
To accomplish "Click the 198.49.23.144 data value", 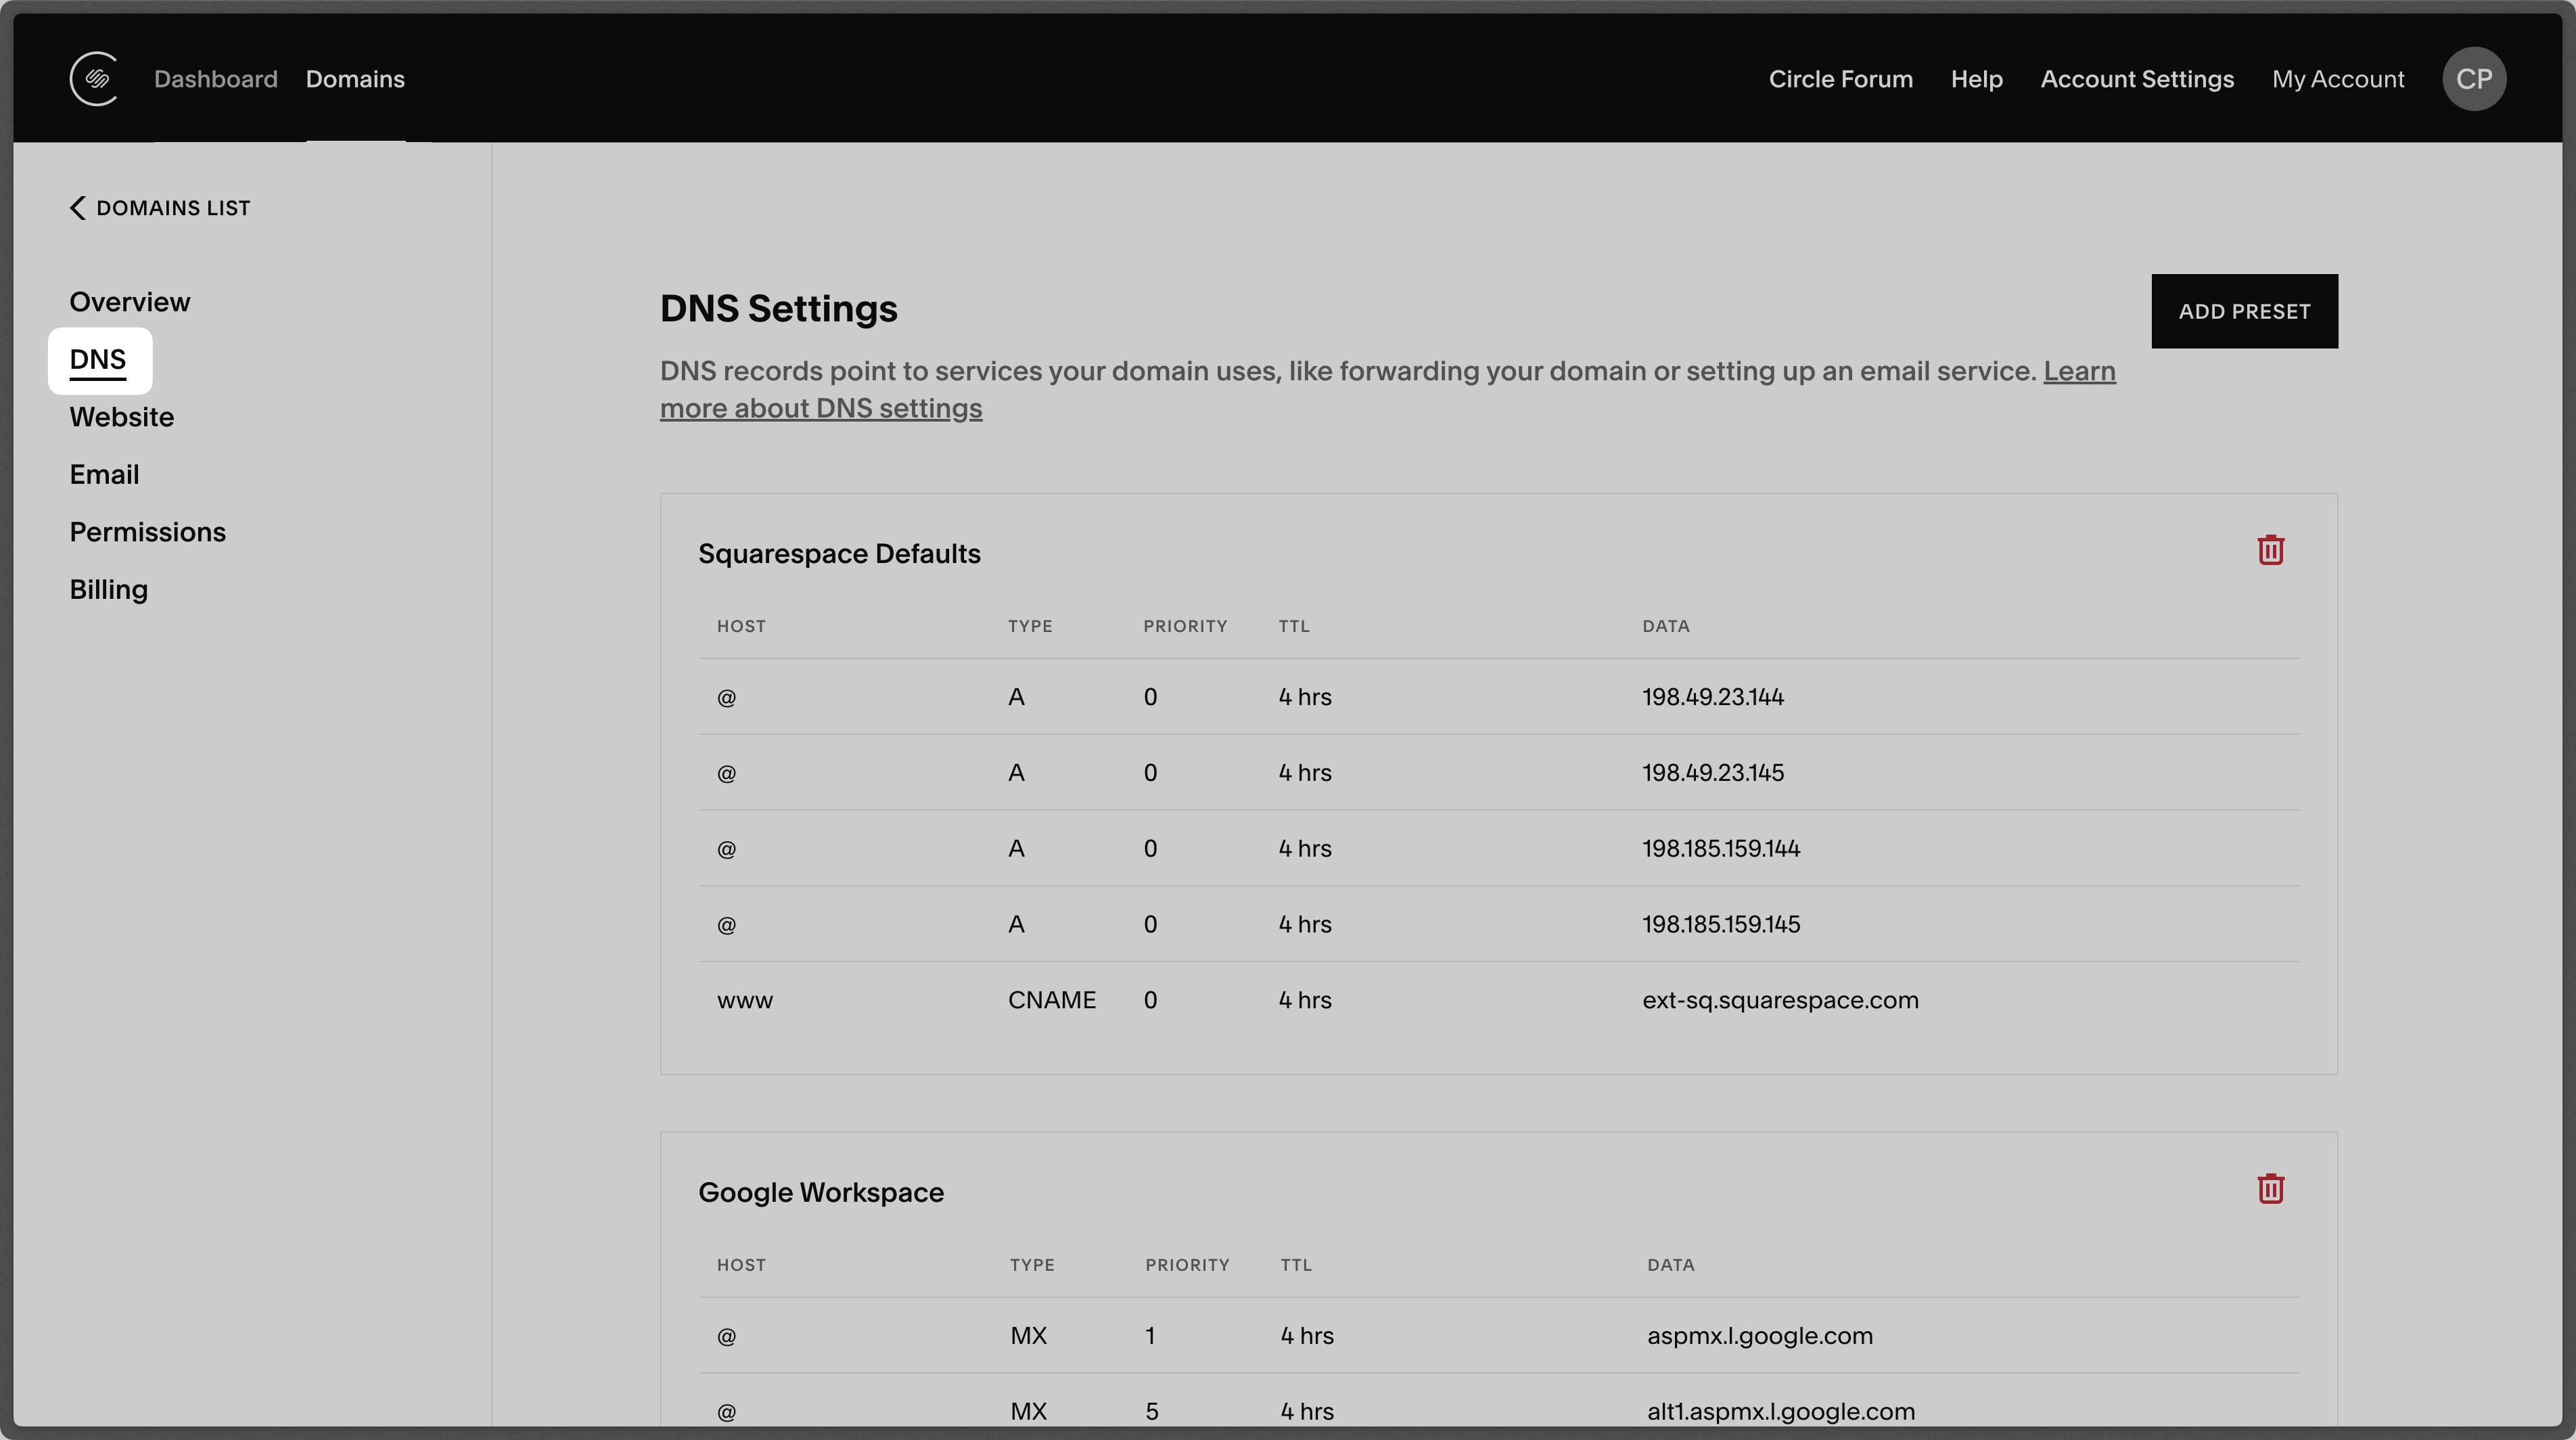I will pyautogui.click(x=1713, y=697).
